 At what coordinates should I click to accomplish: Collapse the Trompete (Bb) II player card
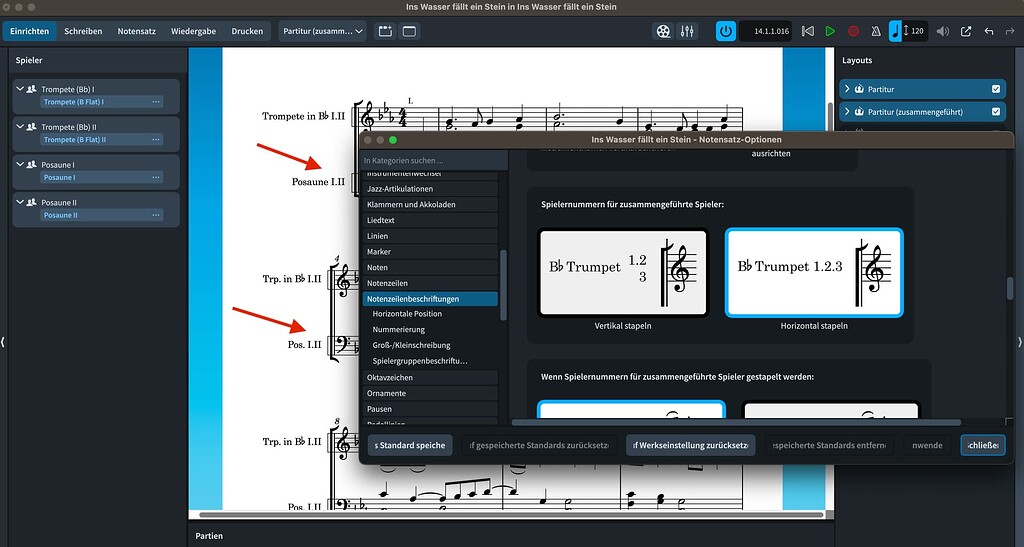tap(20, 127)
